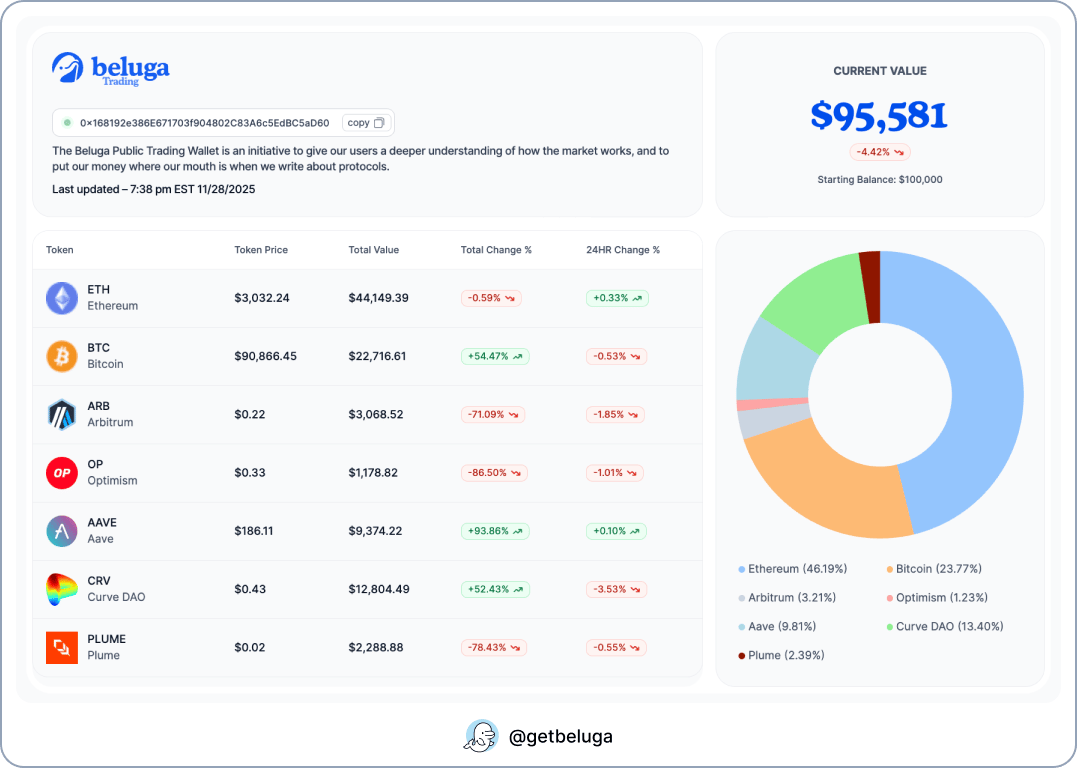
Task: Click the Total Value column header
Action: click(x=374, y=250)
